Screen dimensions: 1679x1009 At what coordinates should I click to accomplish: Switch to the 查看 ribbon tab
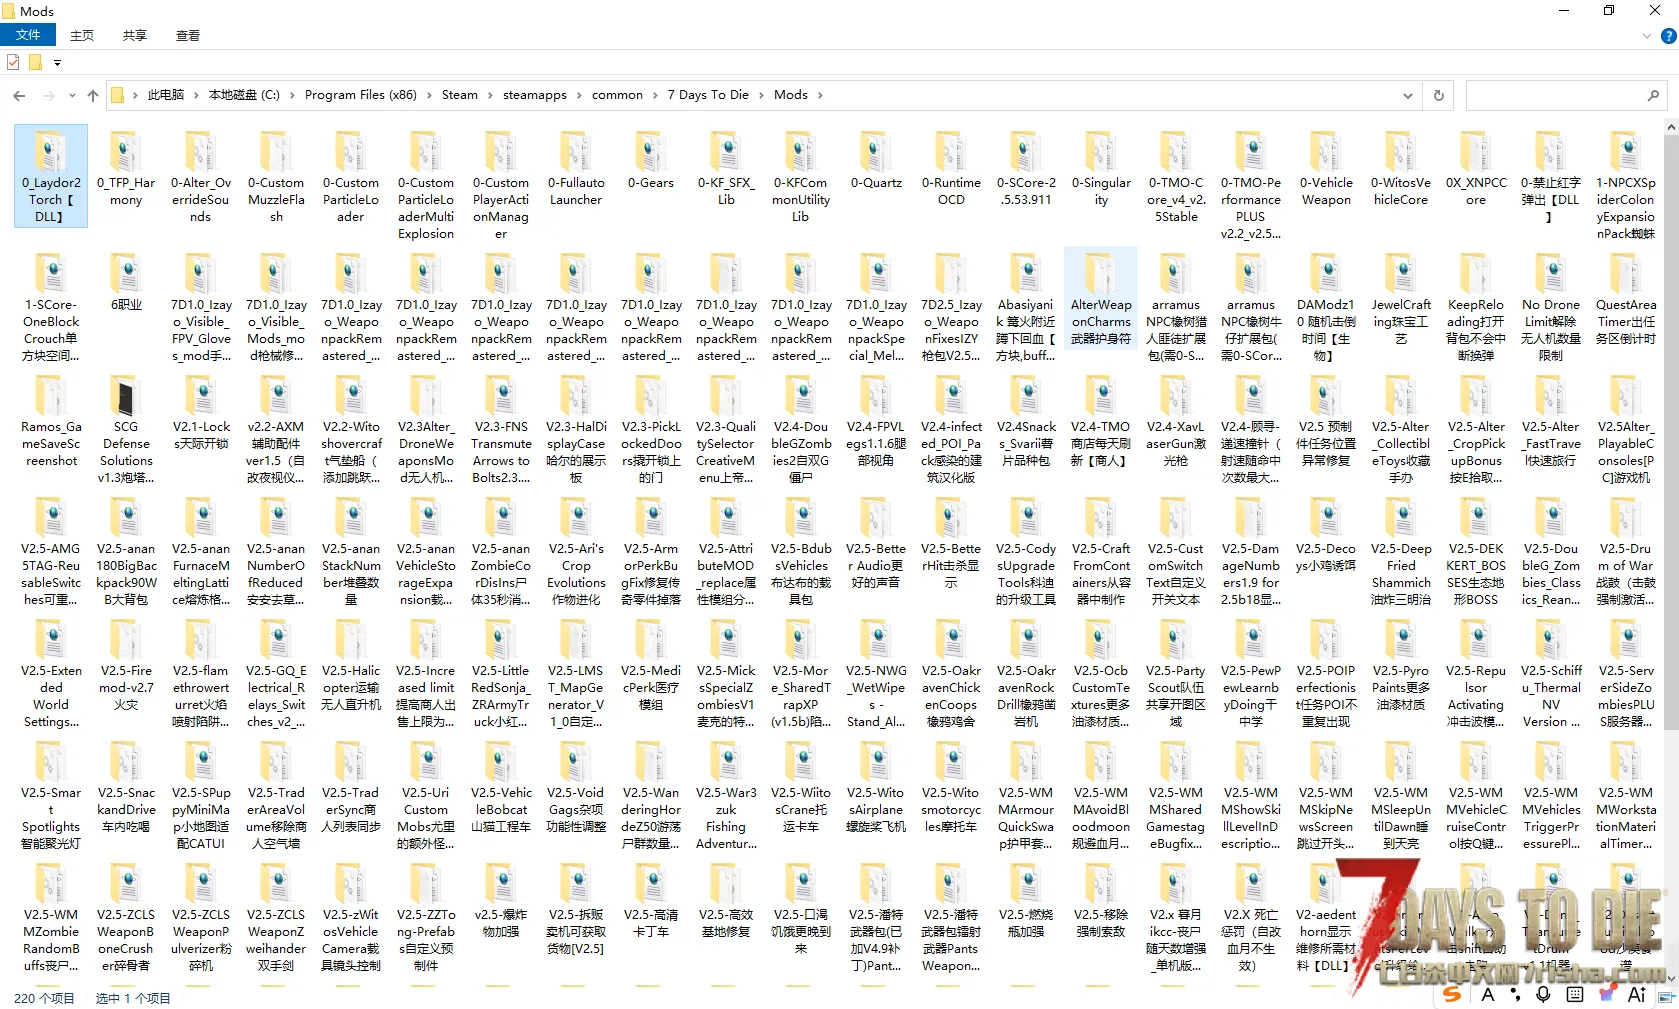click(188, 35)
